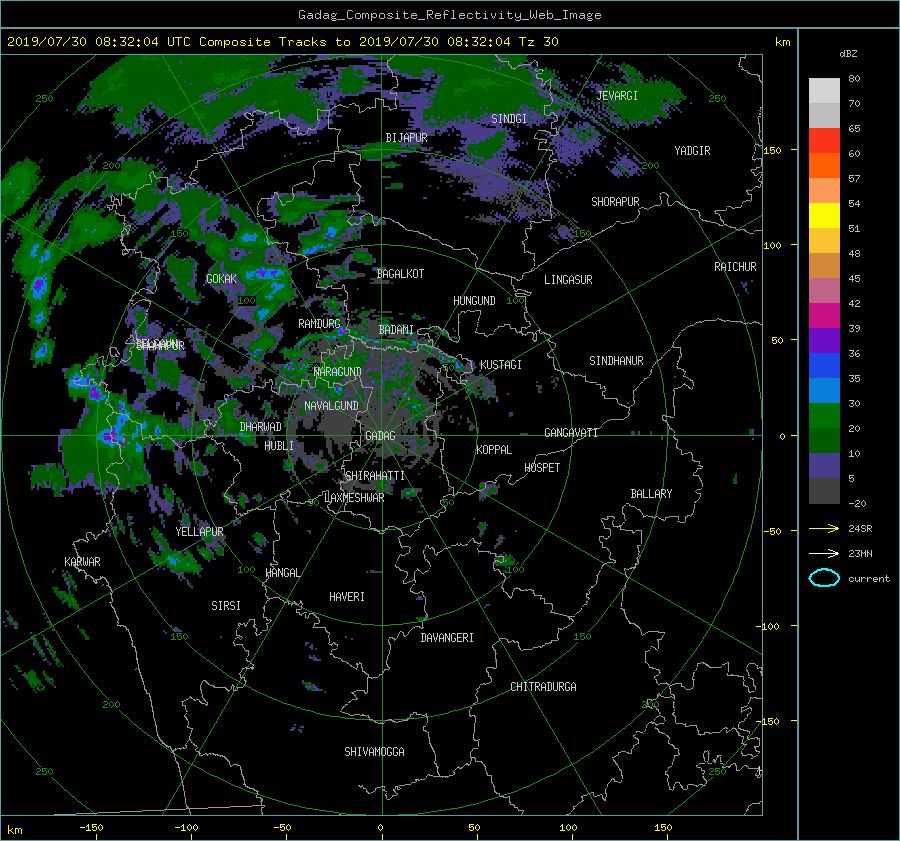
Task: Select the YELLAPUR city label
Action: click(199, 532)
